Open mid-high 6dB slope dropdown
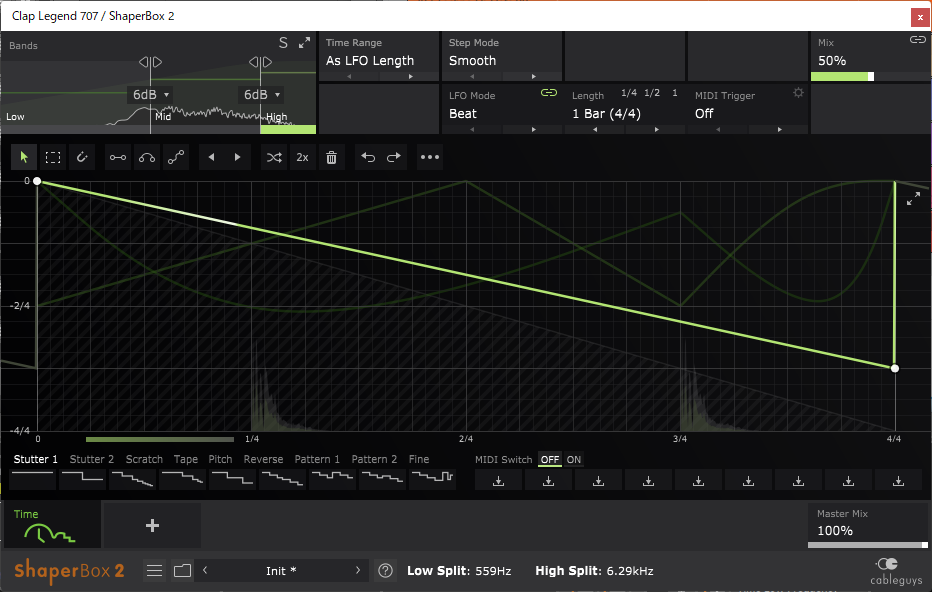 click(x=262, y=95)
